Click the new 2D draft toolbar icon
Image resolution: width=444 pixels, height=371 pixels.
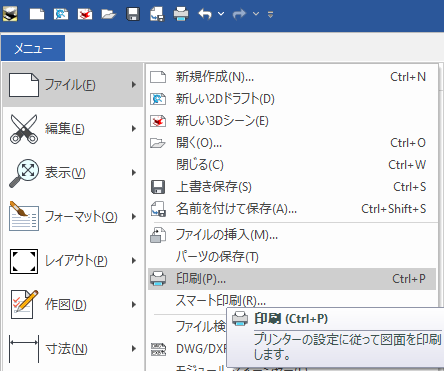61,14
